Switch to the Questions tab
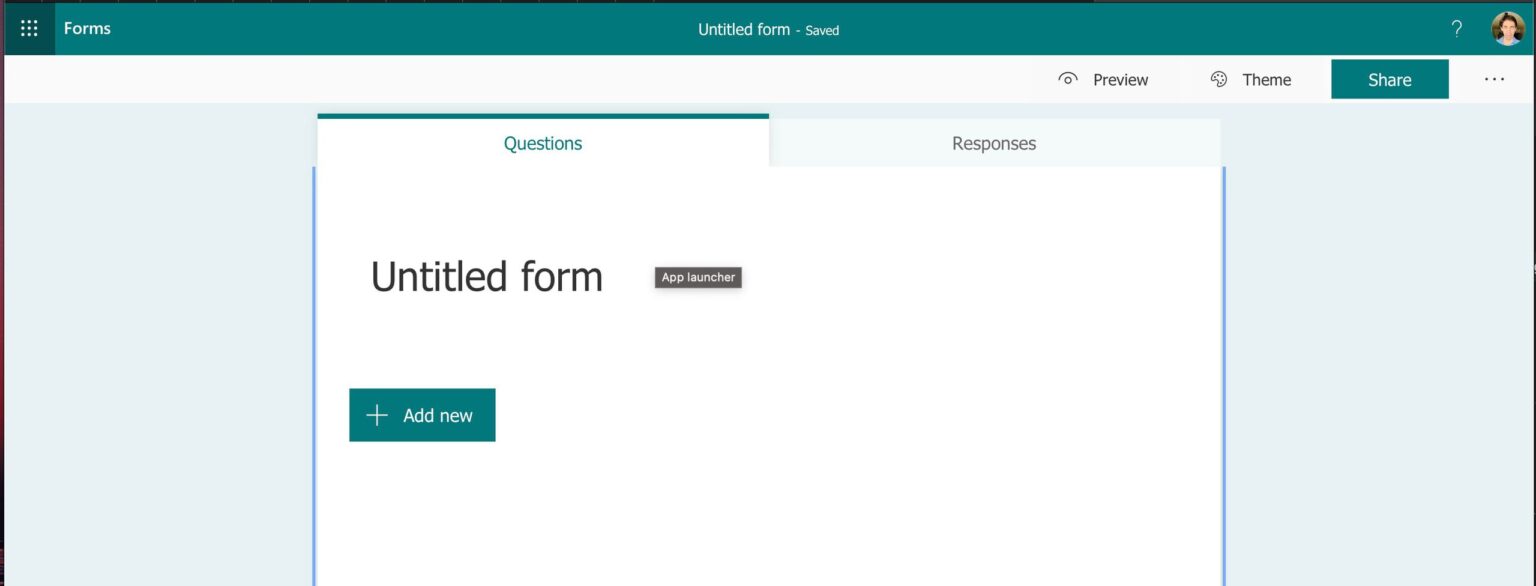 [542, 143]
